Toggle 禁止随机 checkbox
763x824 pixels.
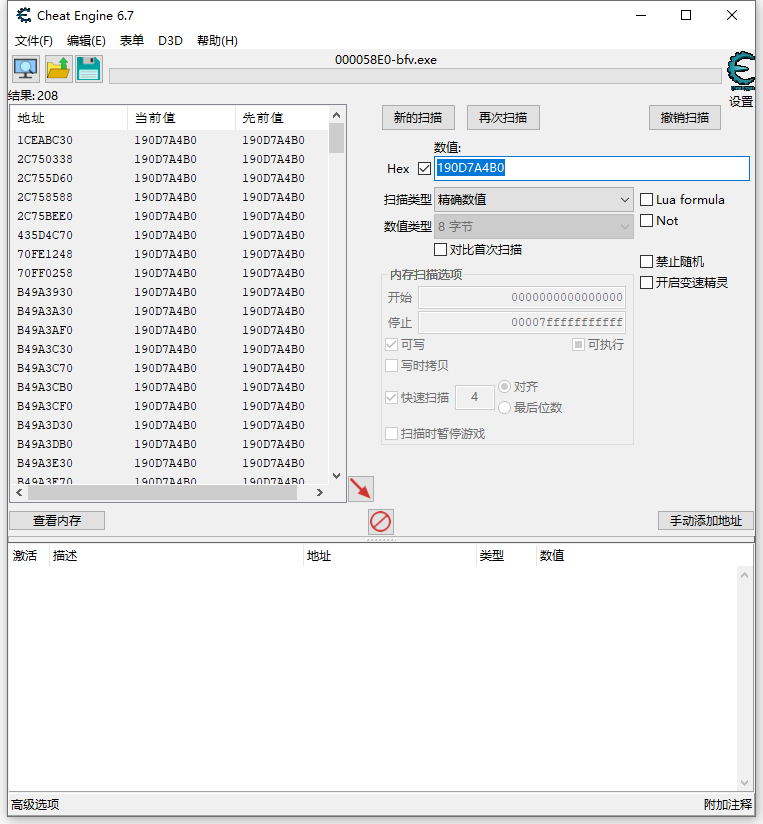tap(646, 261)
